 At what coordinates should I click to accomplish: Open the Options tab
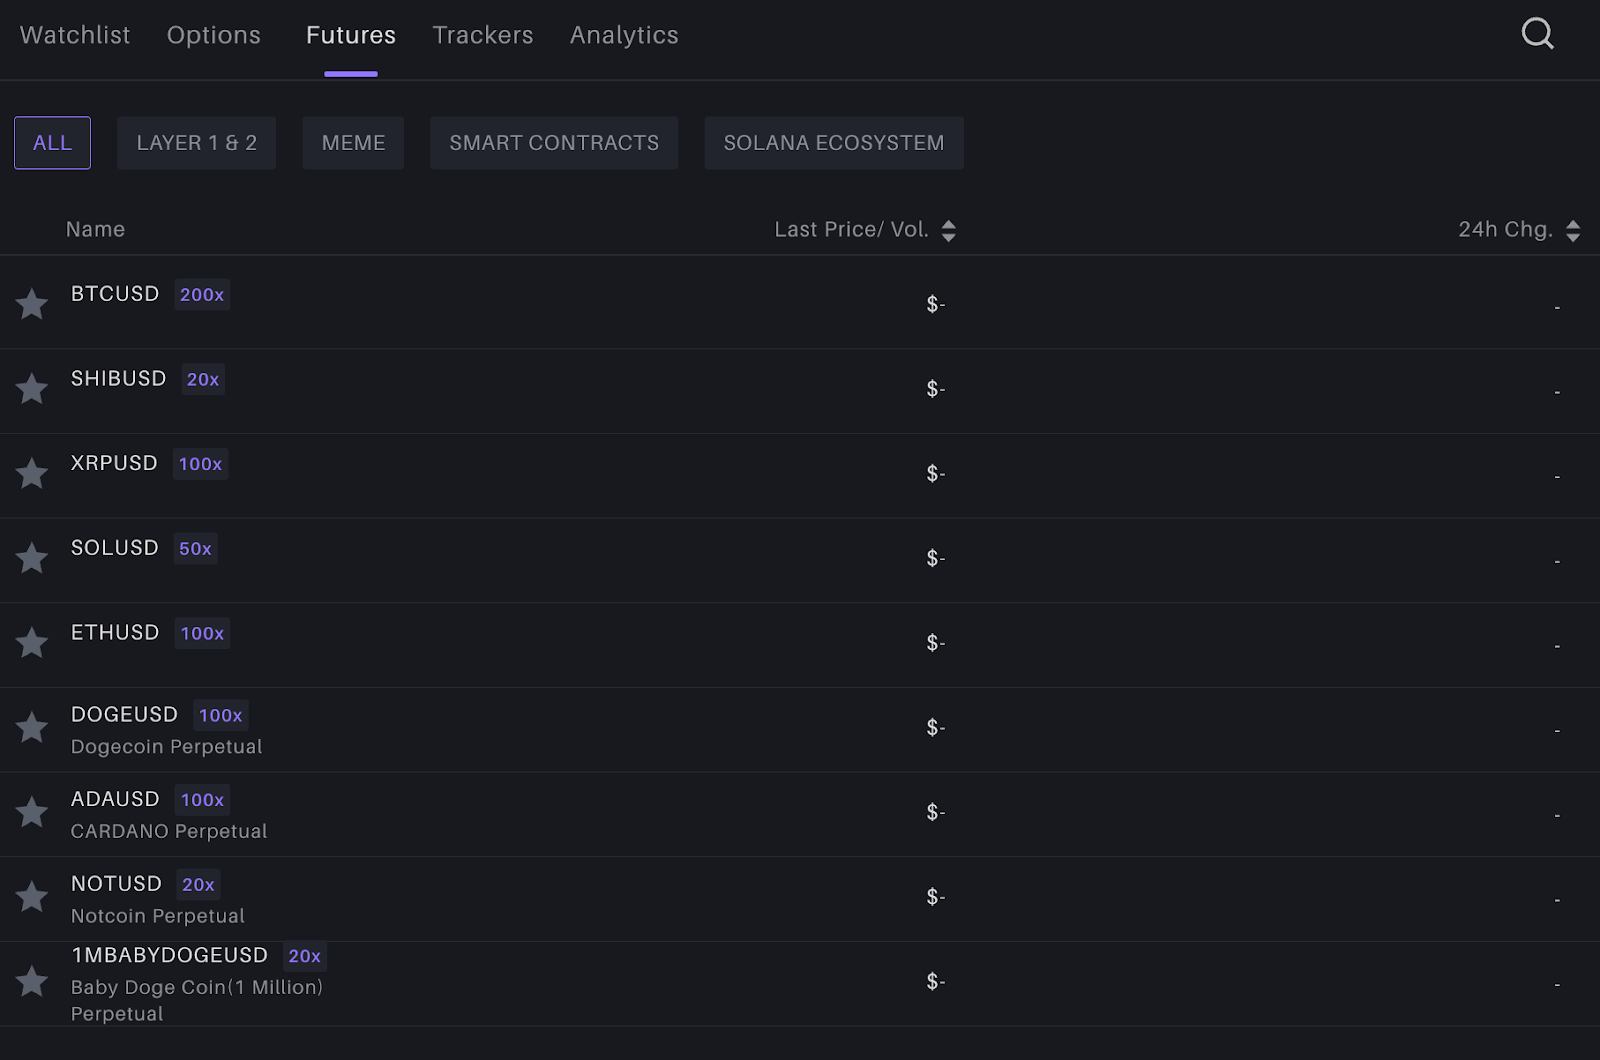[213, 35]
